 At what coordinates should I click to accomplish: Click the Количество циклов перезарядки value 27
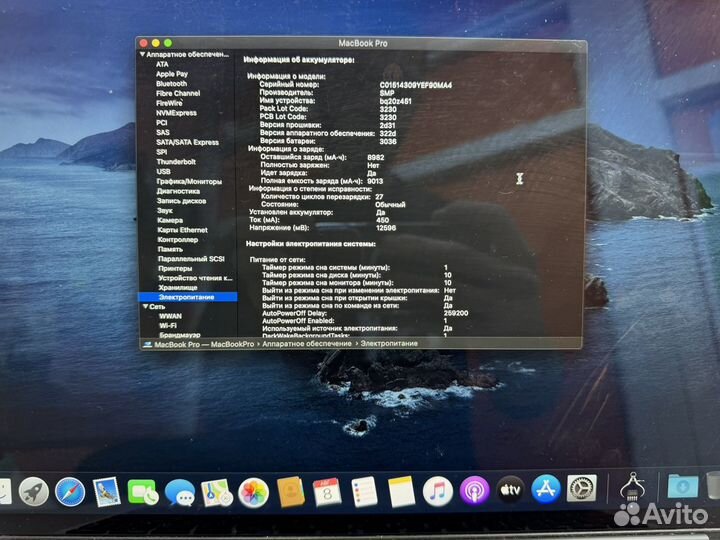point(379,197)
